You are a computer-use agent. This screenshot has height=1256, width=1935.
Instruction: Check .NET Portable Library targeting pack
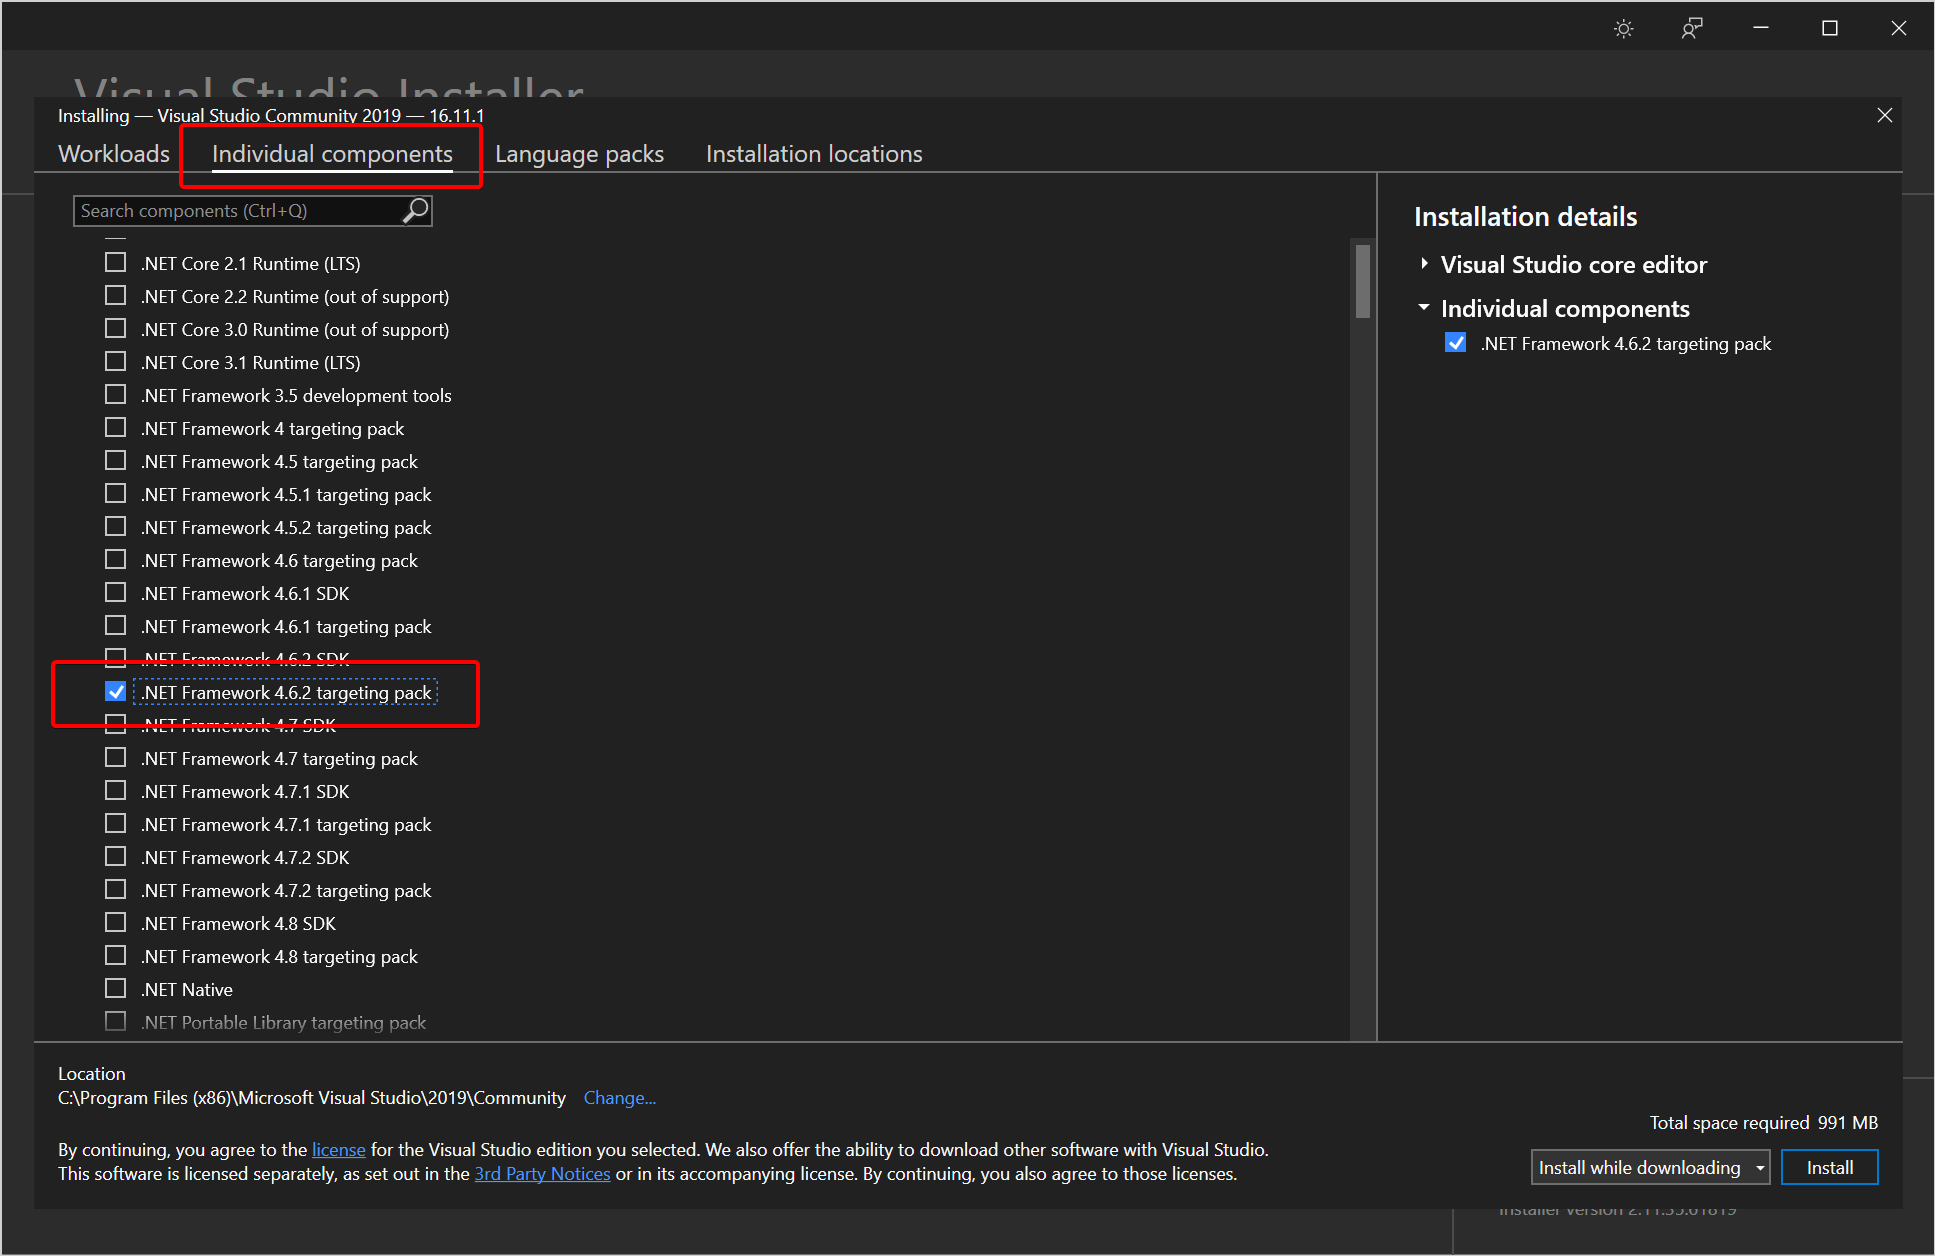pyautogui.click(x=116, y=1022)
